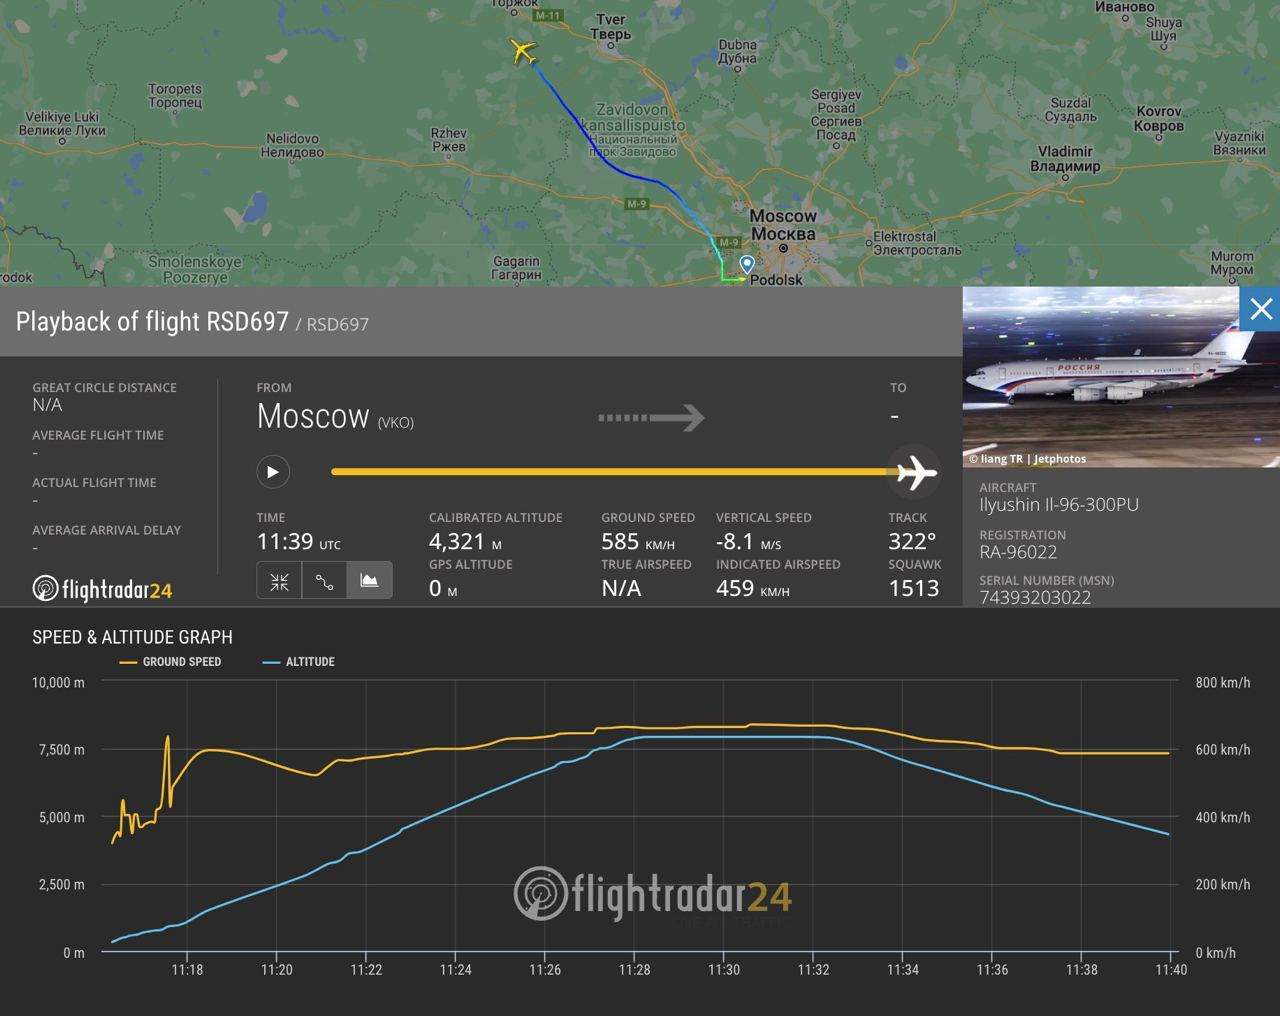Click the center-on-aircraft icon
The image size is (1280, 1016).
[279, 581]
